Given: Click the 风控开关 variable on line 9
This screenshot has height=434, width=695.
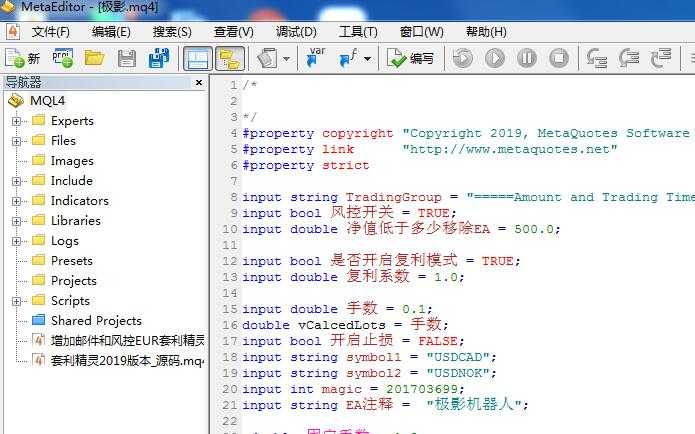Looking at the screenshot, I should click(x=362, y=213).
